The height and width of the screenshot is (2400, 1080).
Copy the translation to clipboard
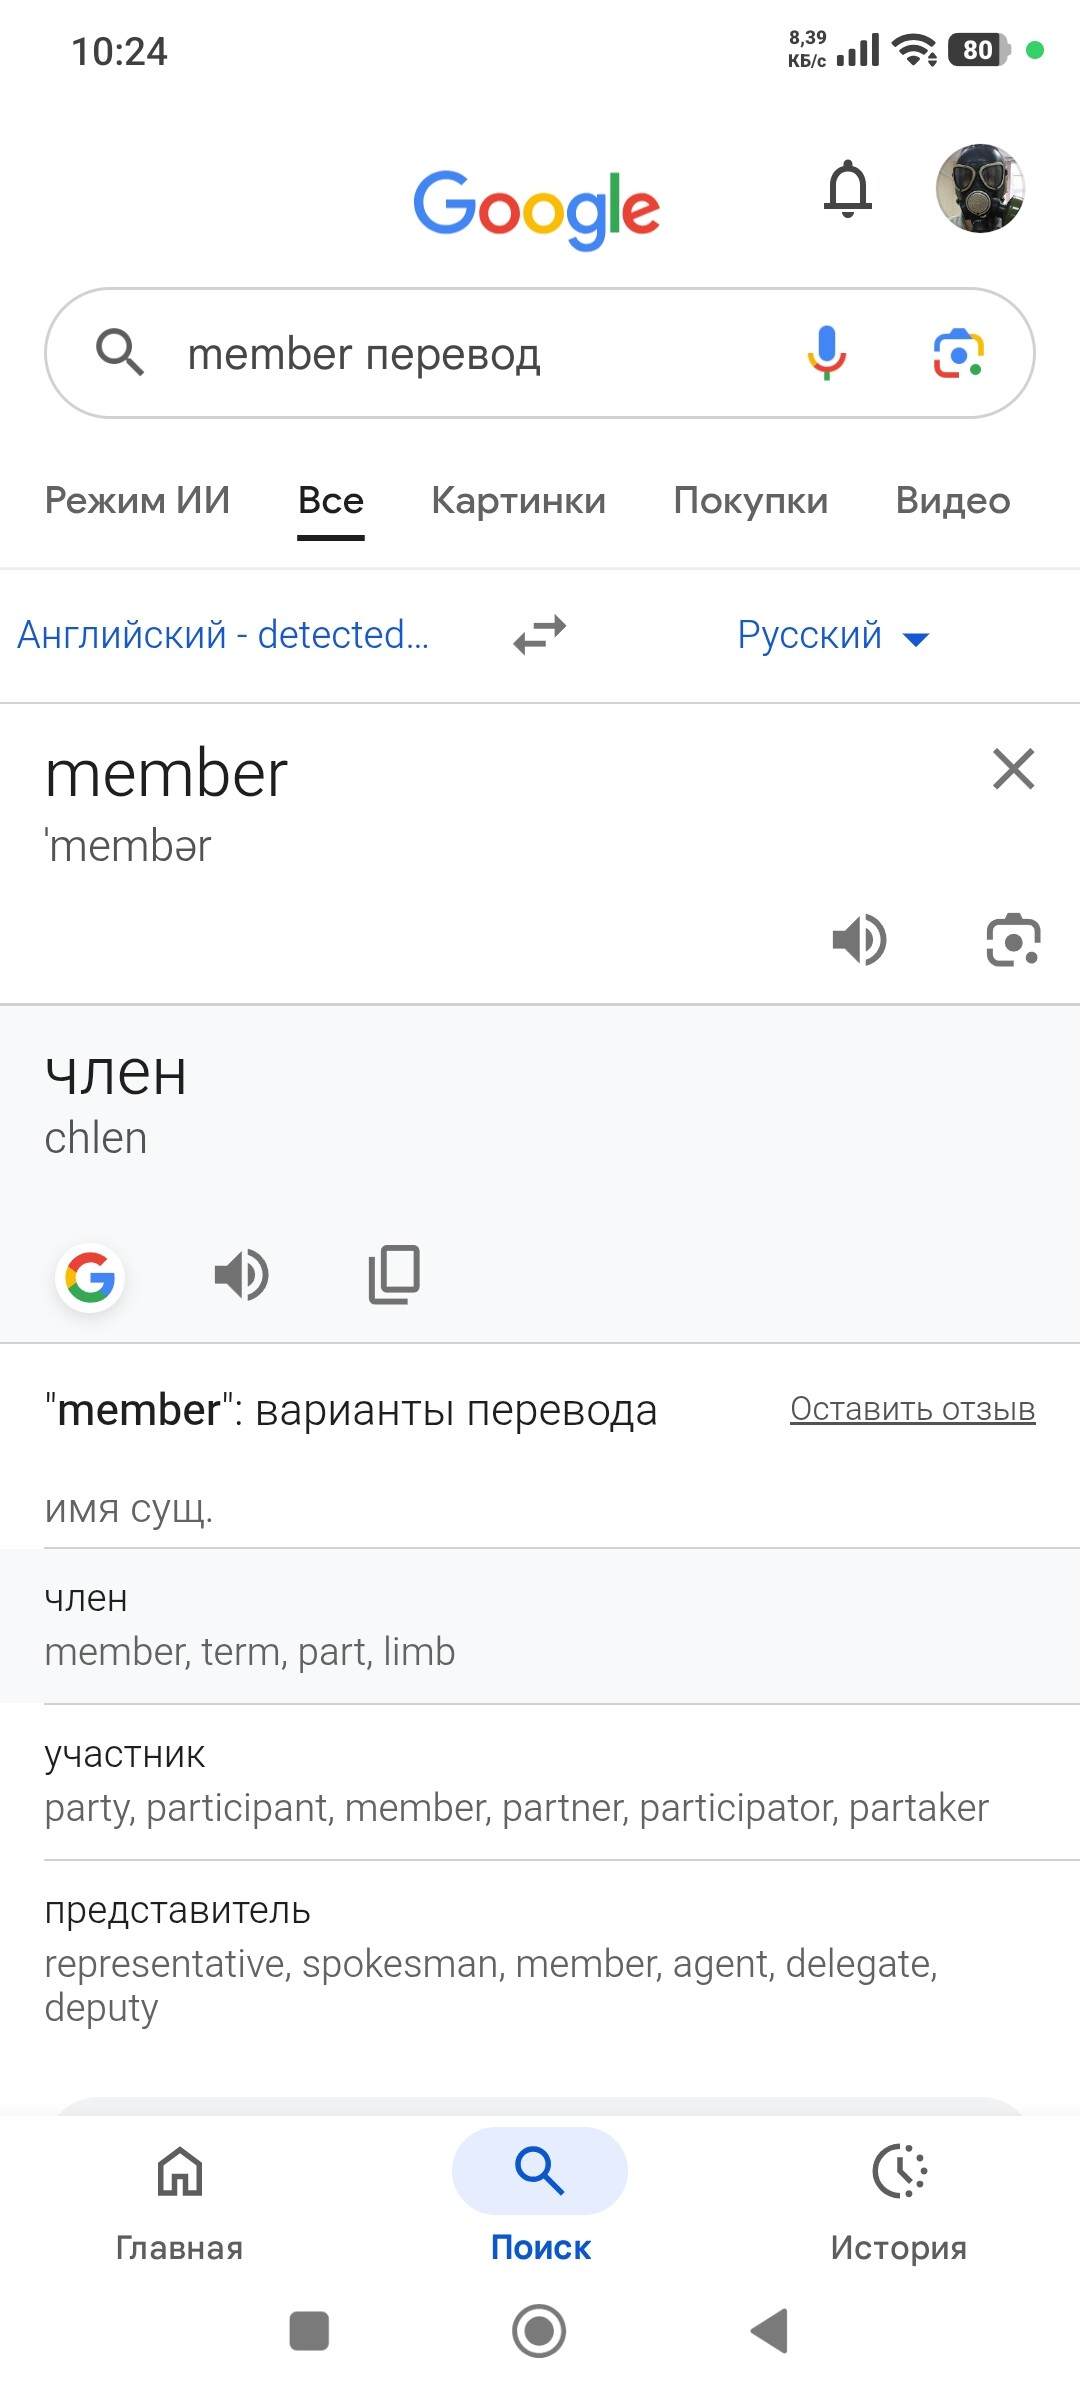coord(395,1275)
